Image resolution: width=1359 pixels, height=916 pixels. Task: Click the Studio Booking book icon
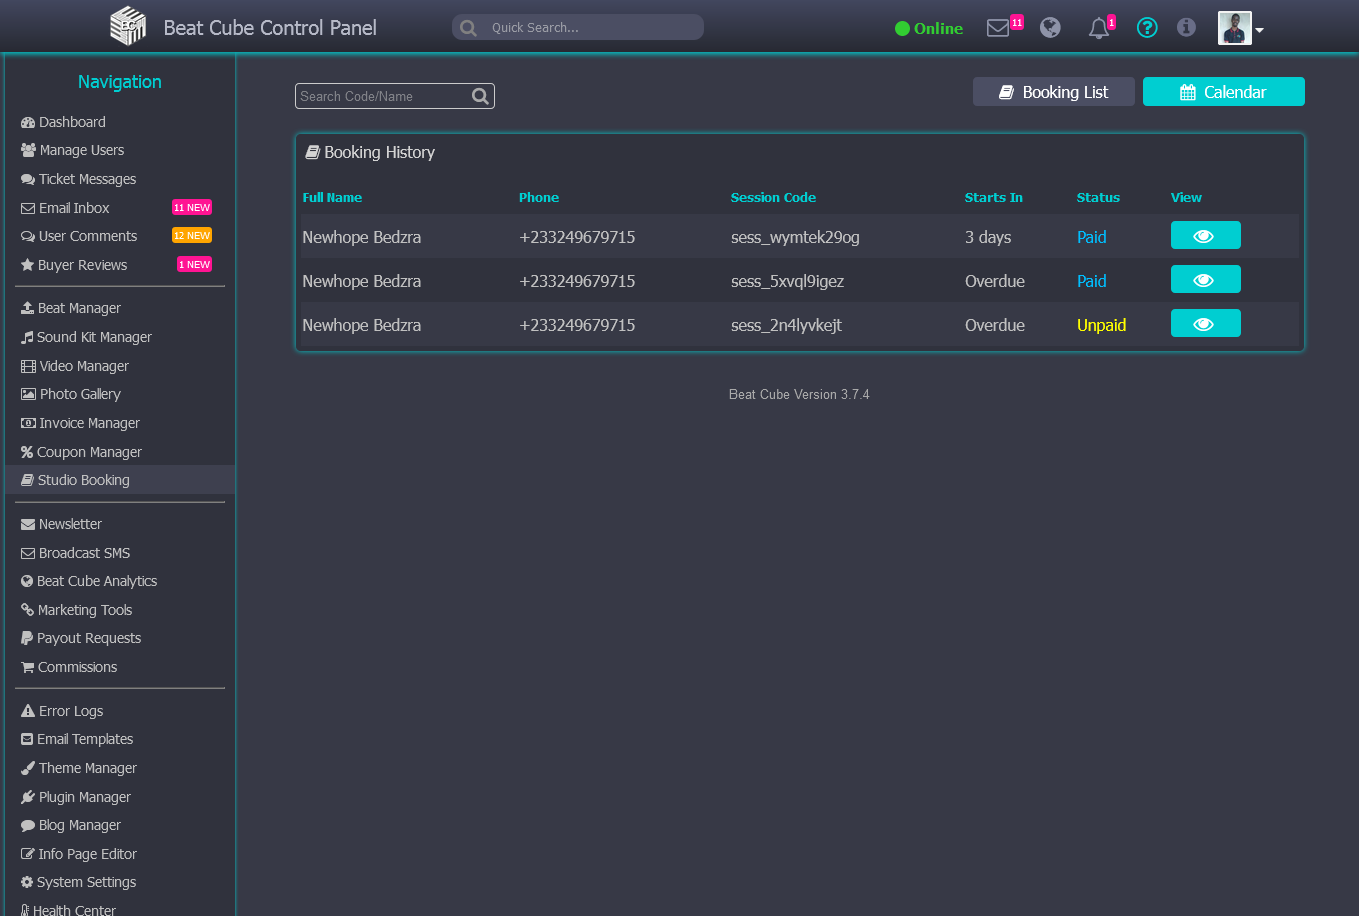[x=27, y=480]
